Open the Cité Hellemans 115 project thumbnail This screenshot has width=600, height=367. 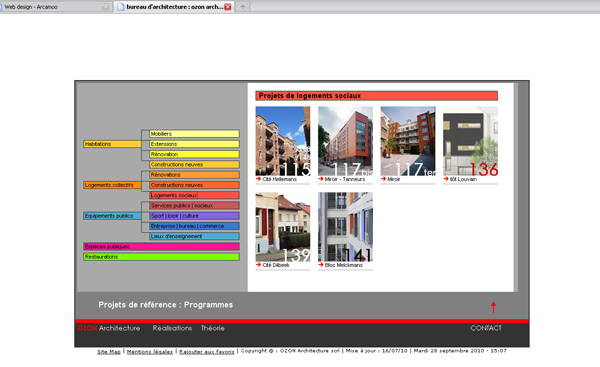(283, 141)
